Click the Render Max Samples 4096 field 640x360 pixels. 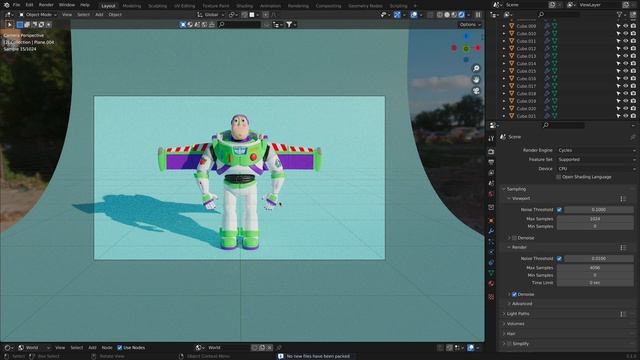click(x=595, y=268)
